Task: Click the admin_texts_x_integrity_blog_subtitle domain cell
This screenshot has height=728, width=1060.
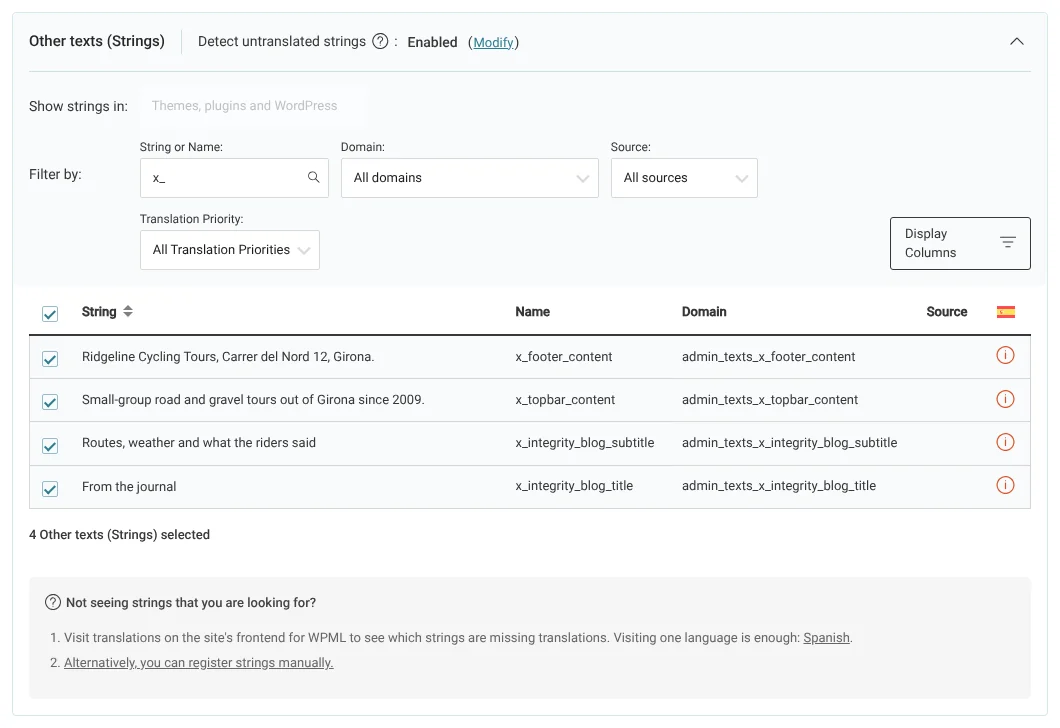Action: (x=790, y=443)
